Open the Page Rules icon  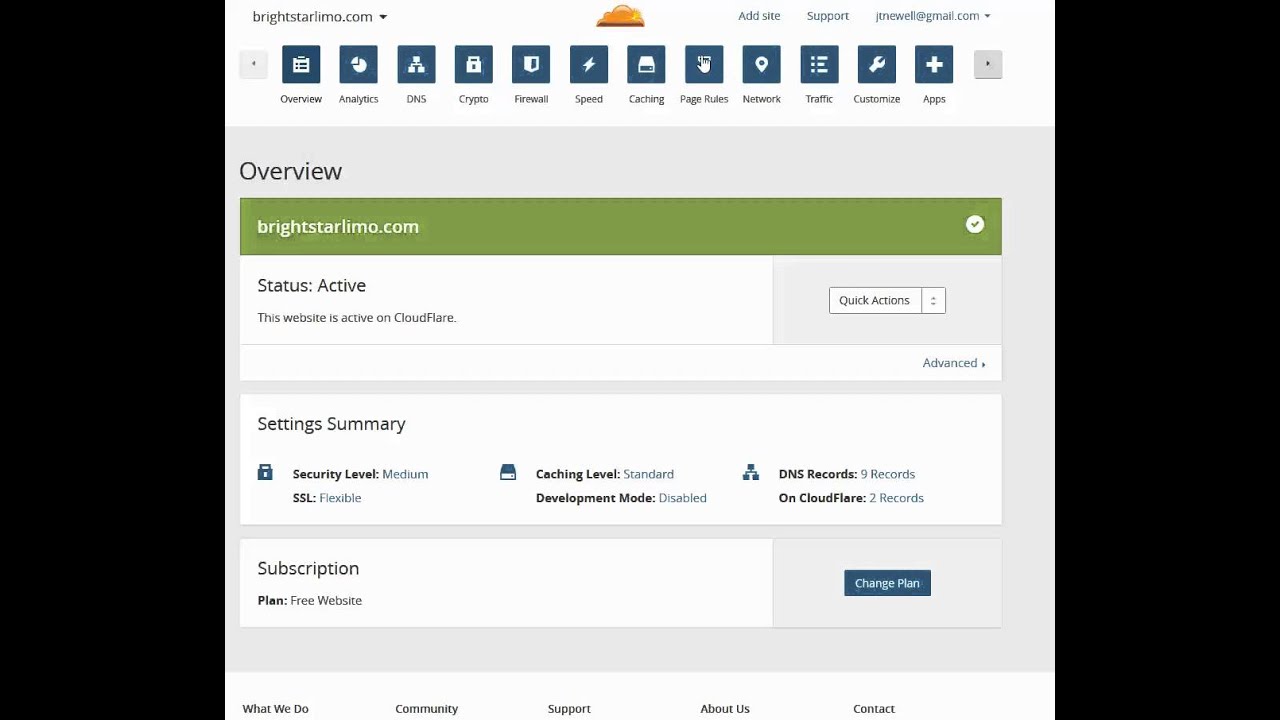tap(704, 64)
